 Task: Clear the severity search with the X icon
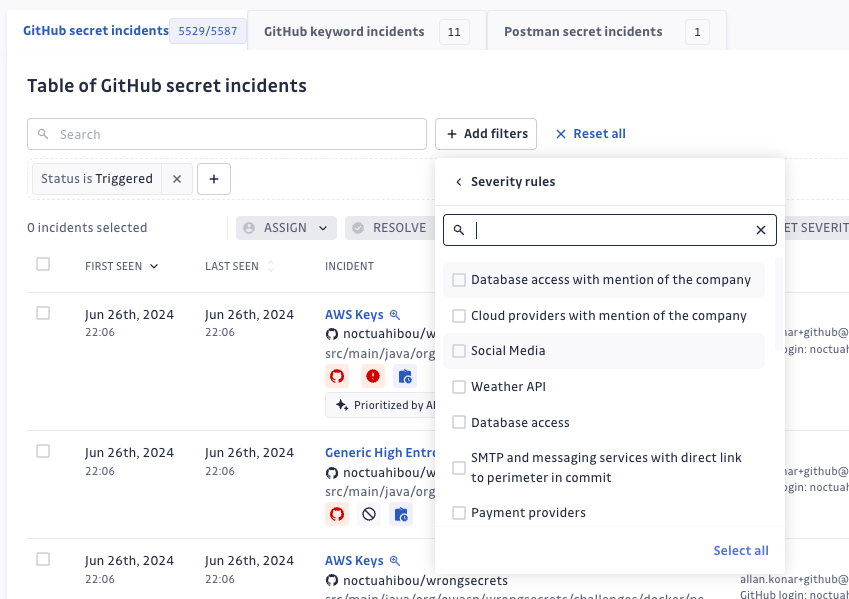pos(760,230)
